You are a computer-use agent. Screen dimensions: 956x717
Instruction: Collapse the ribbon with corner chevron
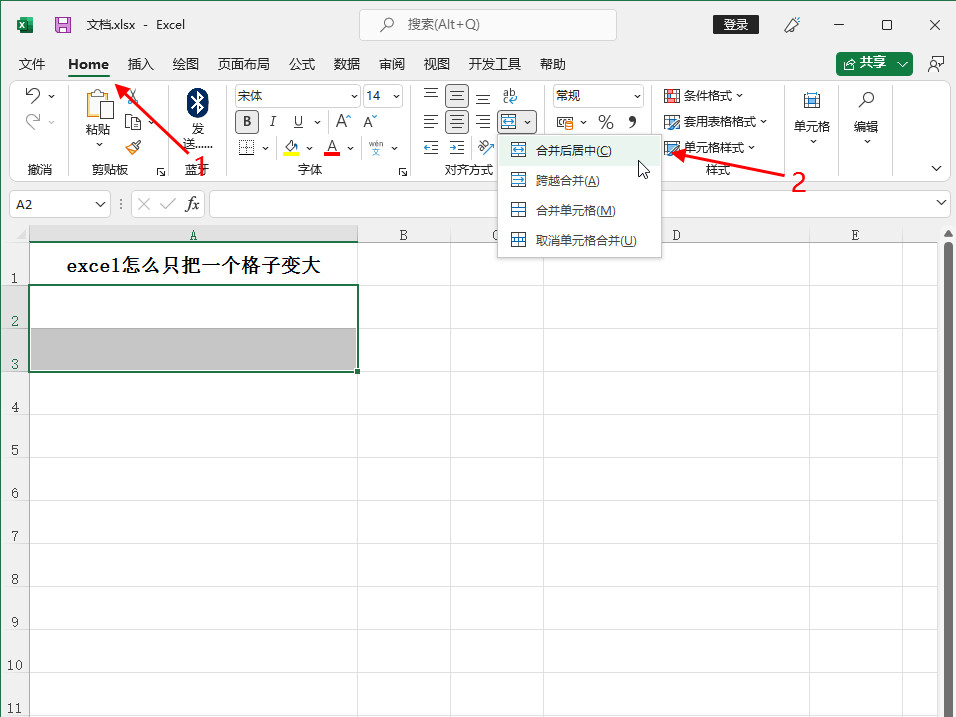point(936,168)
